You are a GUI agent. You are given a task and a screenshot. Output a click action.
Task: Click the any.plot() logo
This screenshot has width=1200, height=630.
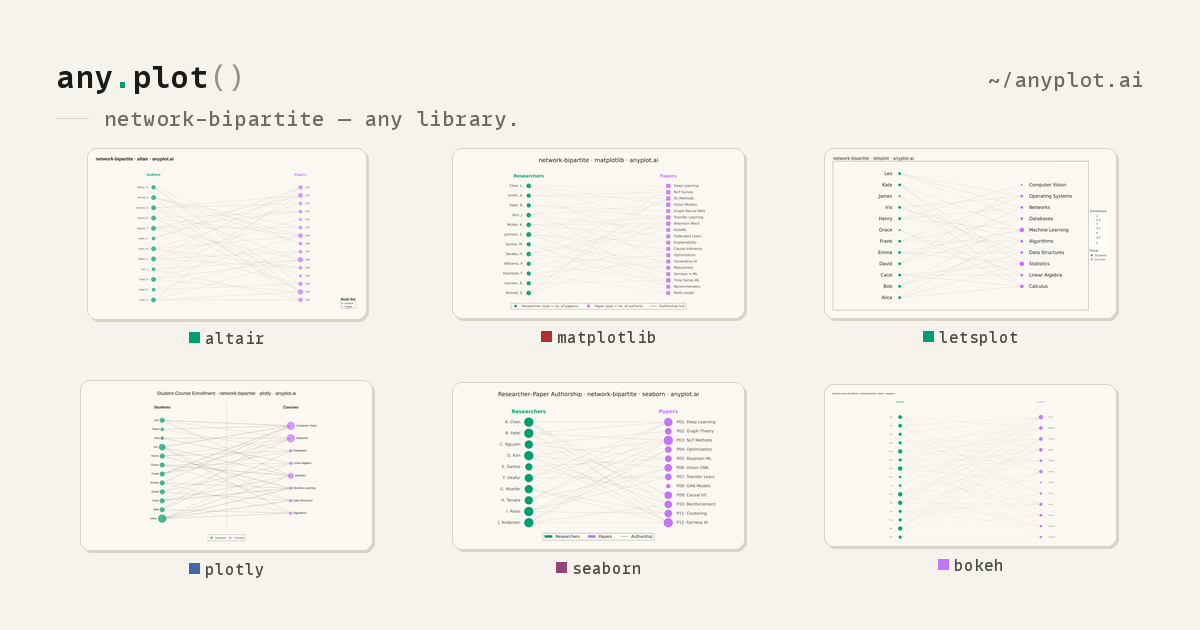coord(150,78)
